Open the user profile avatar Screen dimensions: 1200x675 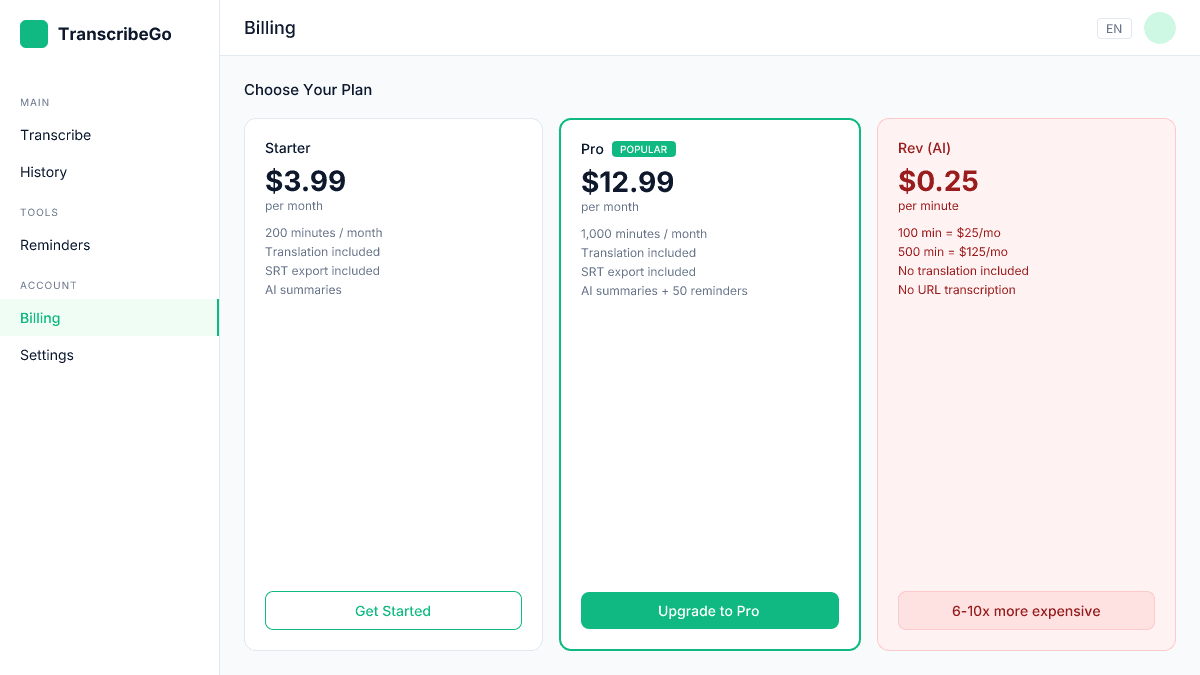coord(1159,28)
